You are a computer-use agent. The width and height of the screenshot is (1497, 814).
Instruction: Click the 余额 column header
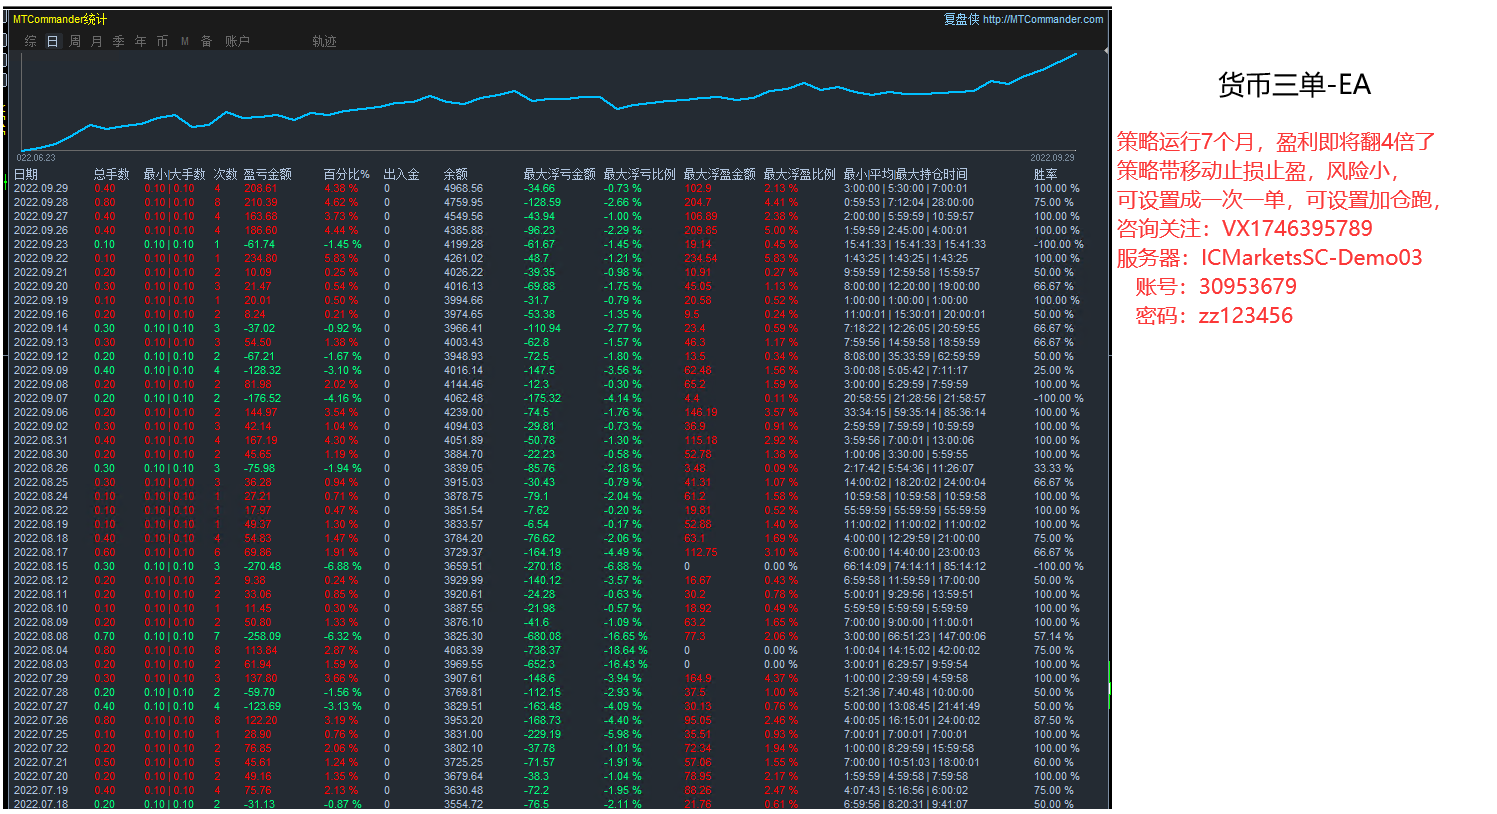coord(455,174)
